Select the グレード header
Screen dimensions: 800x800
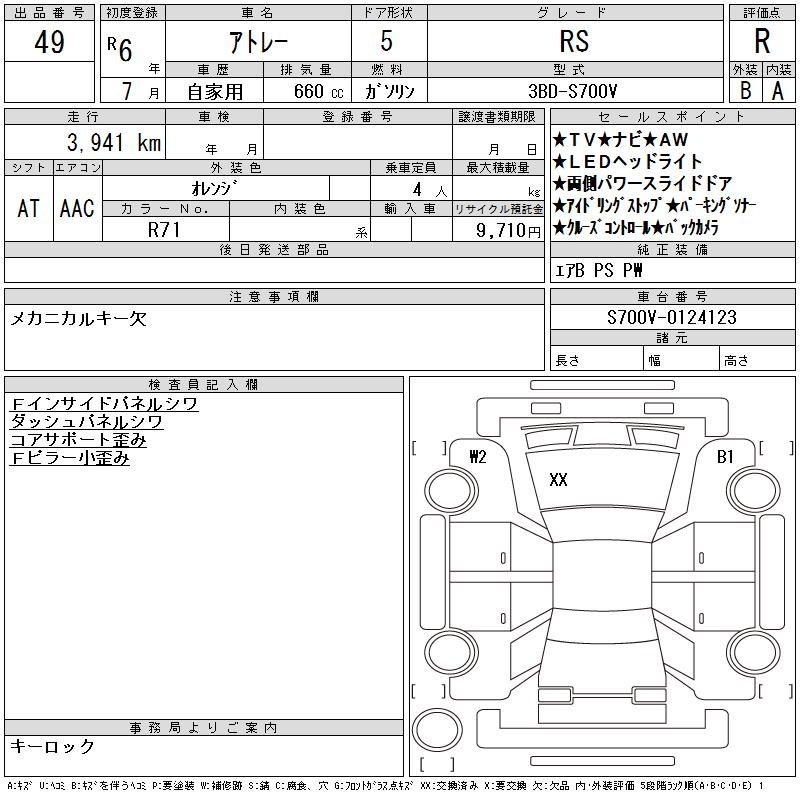click(575, 13)
